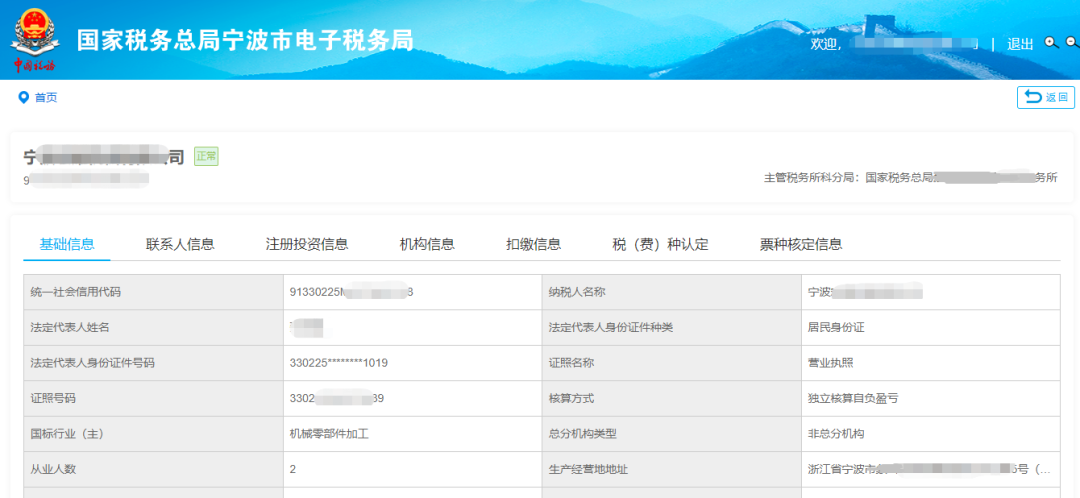1080x498 pixels.
Task: Open the 税（费）种认定 tab
Action: tap(660, 244)
